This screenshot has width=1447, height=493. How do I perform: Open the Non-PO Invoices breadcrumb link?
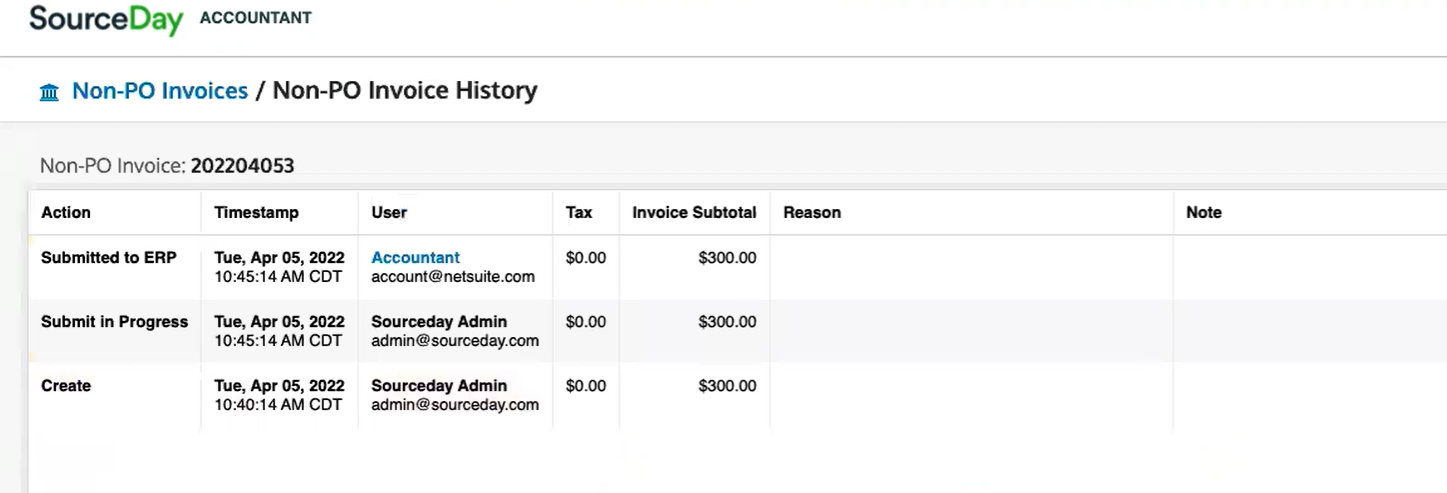click(160, 91)
